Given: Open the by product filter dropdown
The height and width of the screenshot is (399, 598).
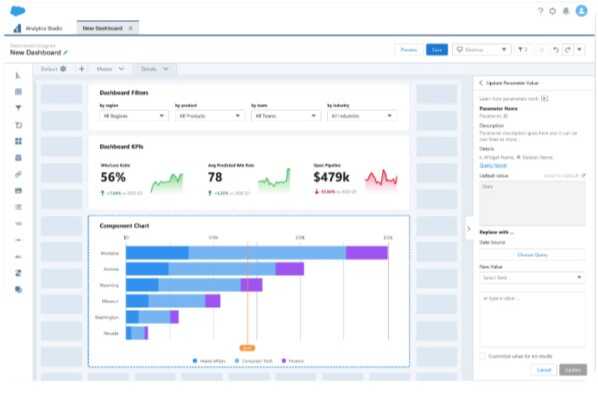Looking at the screenshot, I should pyautogui.click(x=209, y=116).
